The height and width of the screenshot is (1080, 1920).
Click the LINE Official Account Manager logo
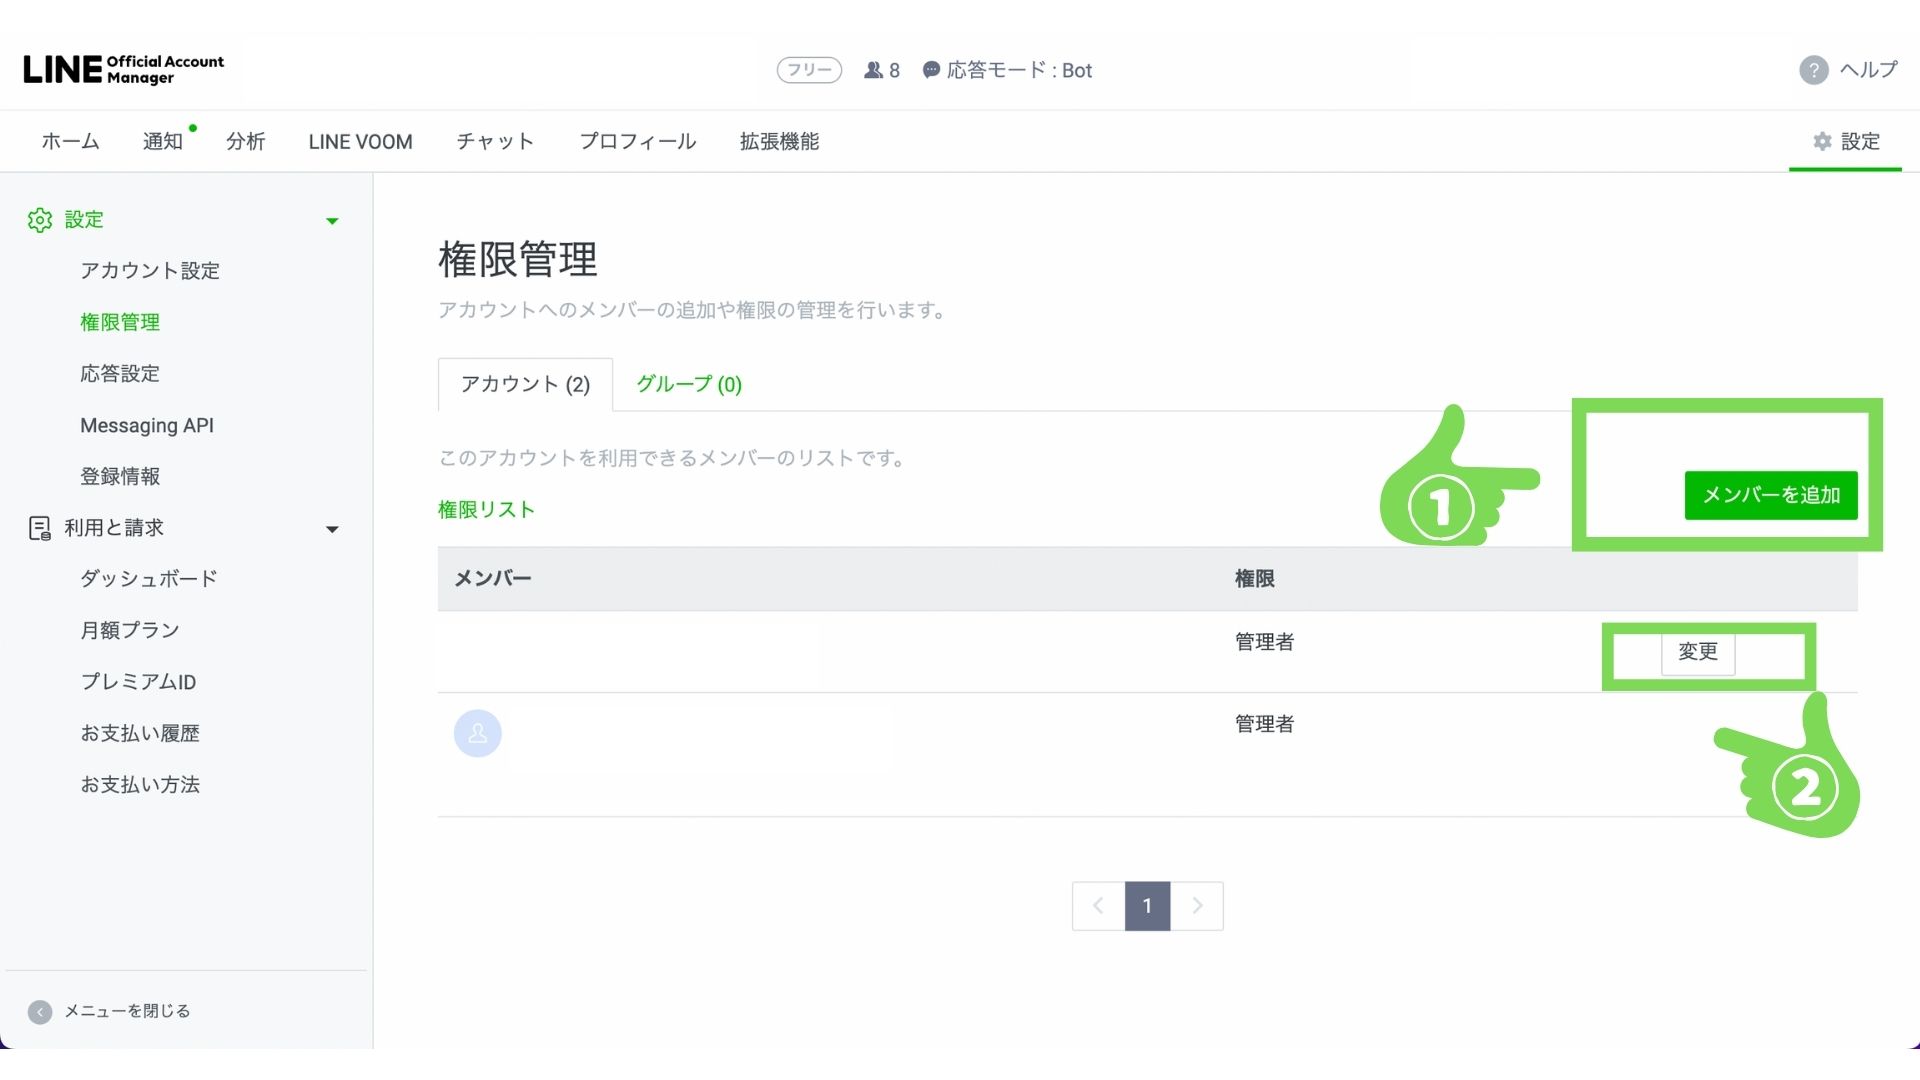123,69
